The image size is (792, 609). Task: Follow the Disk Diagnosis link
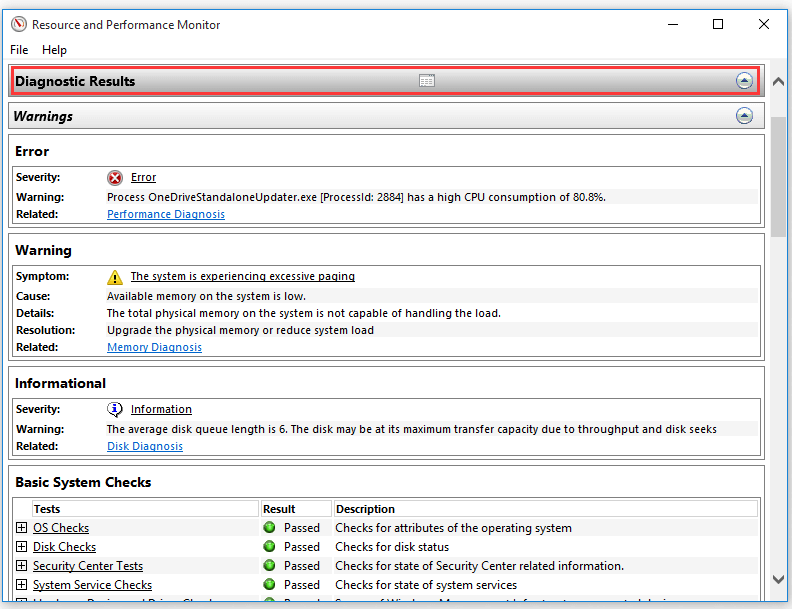point(144,446)
